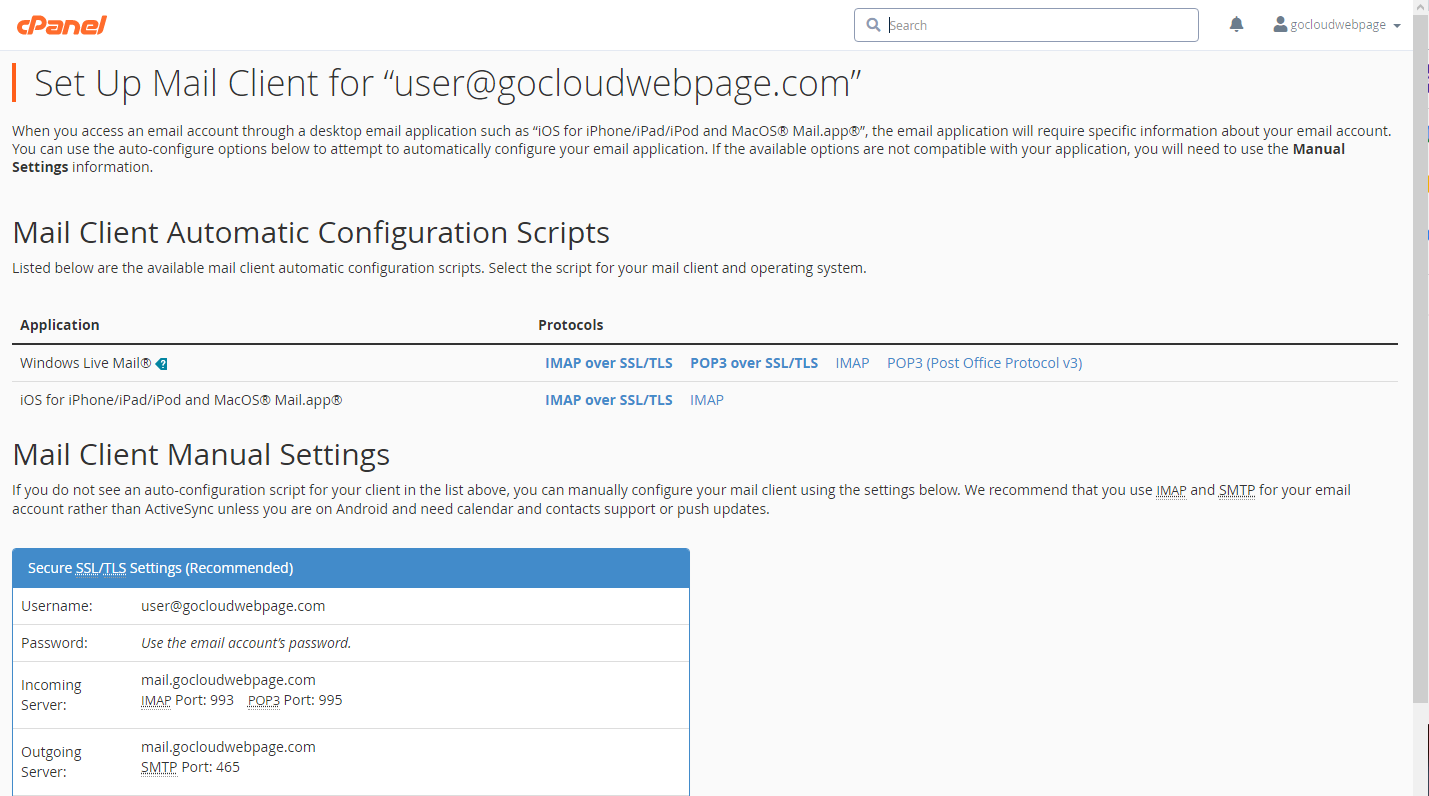Open Windows Live Mail IMAP over SSL/TLS script

[x=609, y=363]
